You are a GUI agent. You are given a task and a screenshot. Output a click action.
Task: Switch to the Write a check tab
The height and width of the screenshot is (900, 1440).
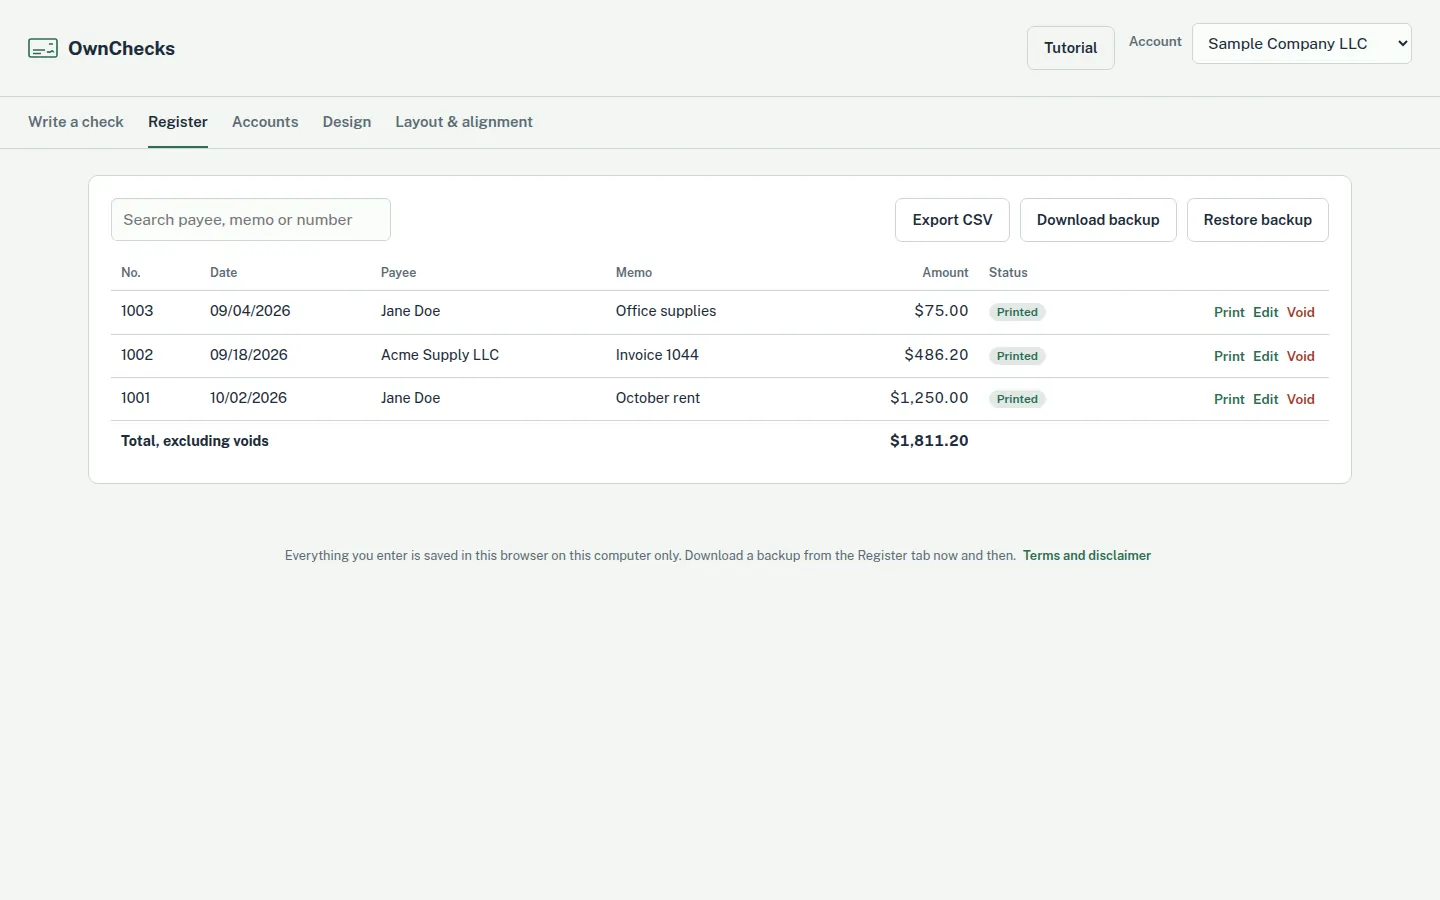click(x=76, y=122)
